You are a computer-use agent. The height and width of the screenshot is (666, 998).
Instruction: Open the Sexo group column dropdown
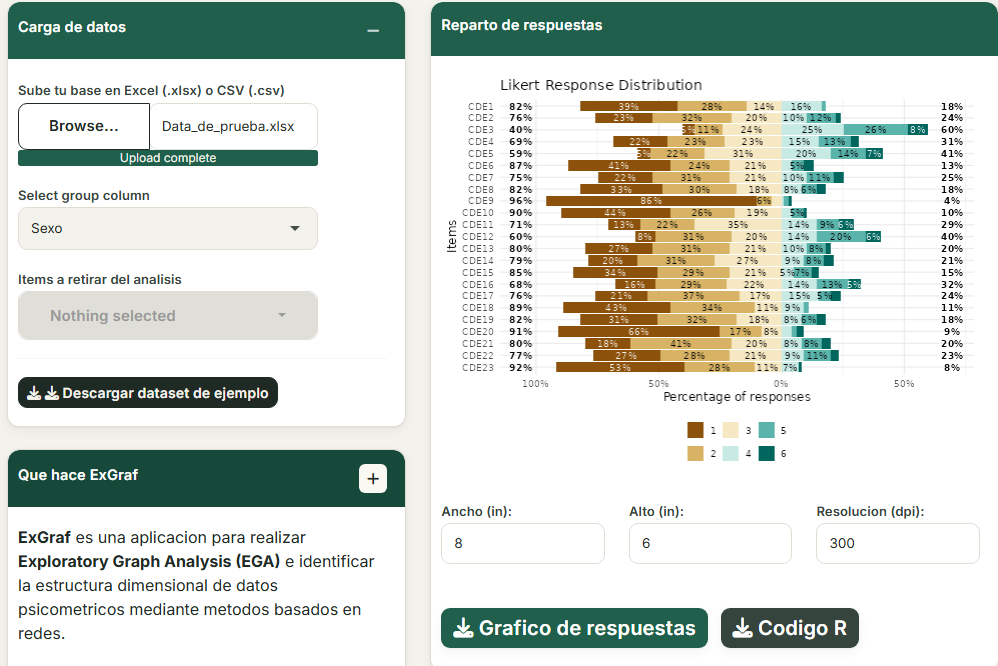167,229
